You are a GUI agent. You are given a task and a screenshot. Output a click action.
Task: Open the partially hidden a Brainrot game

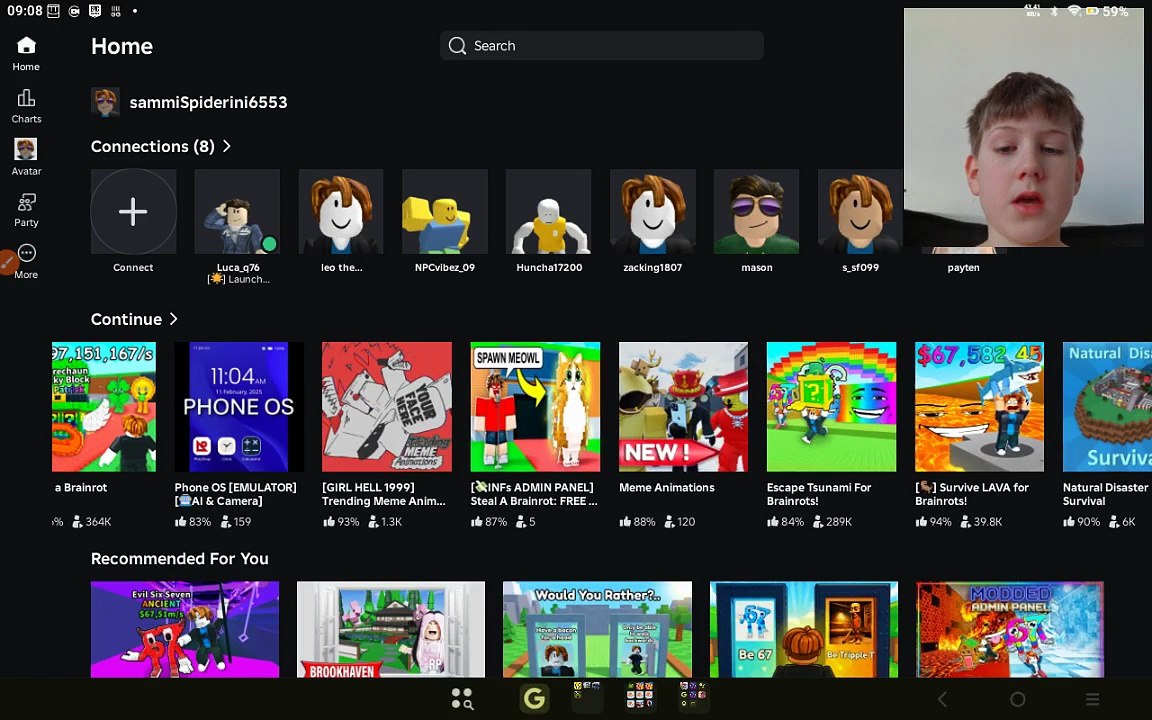point(104,406)
